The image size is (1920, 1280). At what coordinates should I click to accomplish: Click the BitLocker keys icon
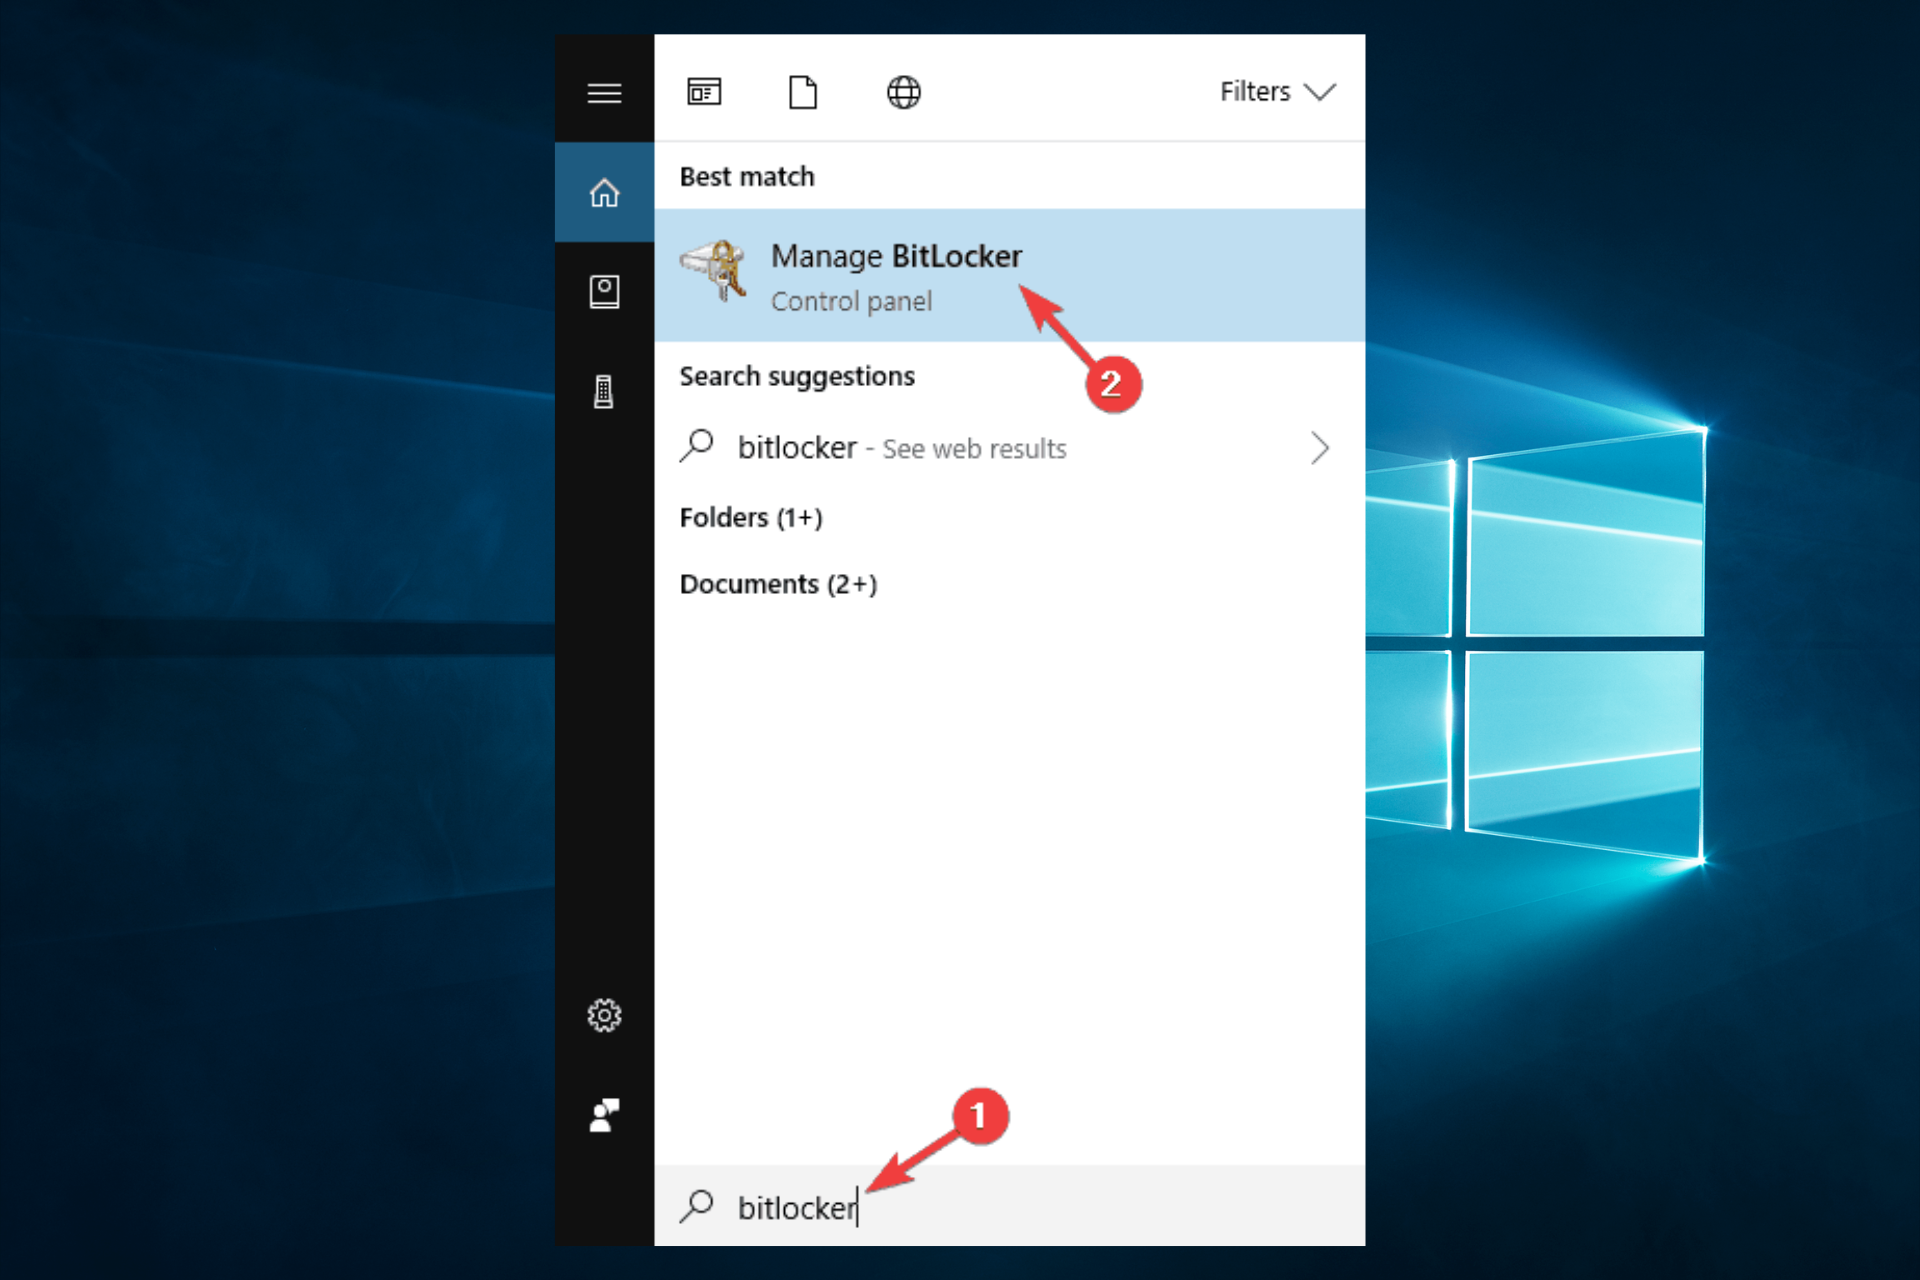click(714, 270)
